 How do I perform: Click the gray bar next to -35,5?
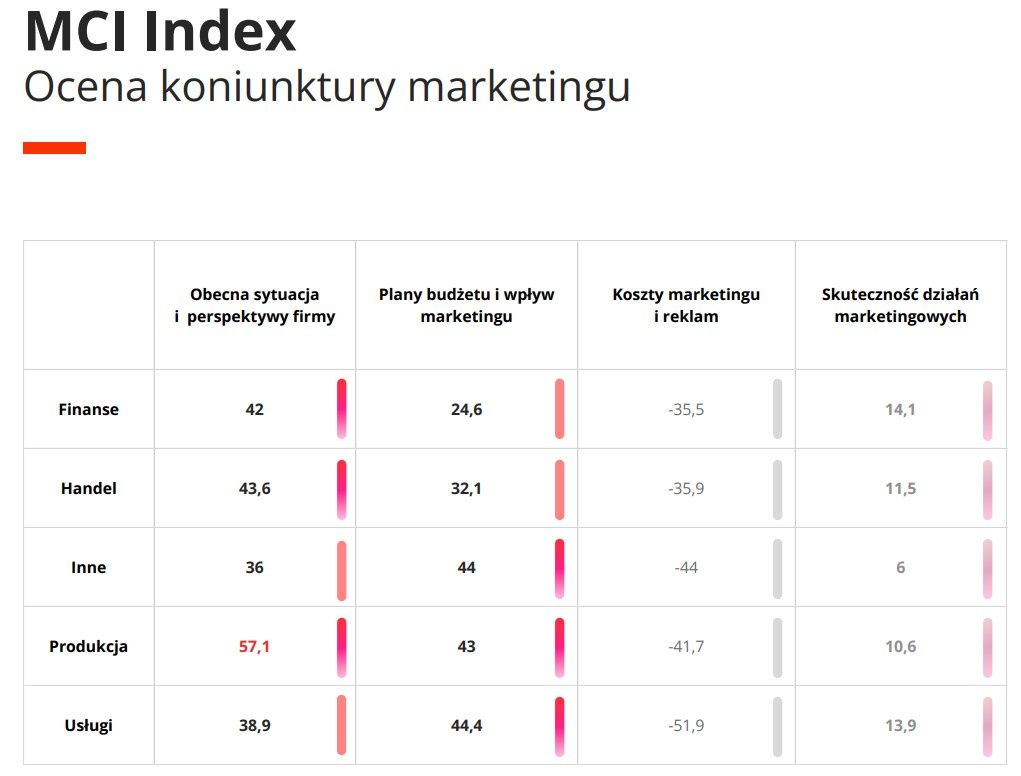(x=777, y=409)
